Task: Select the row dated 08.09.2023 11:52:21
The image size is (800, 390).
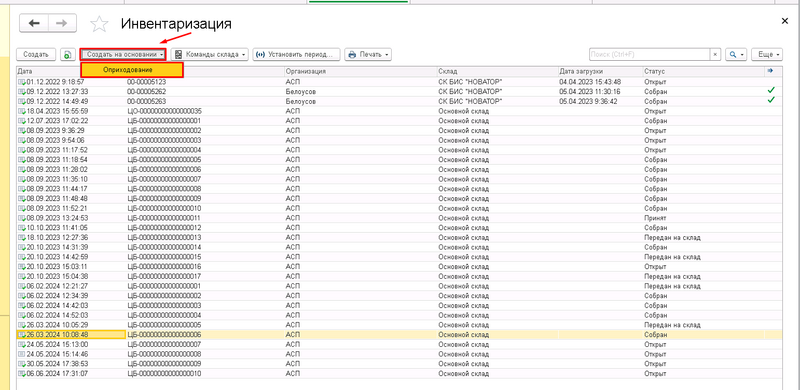Action: 399,208
